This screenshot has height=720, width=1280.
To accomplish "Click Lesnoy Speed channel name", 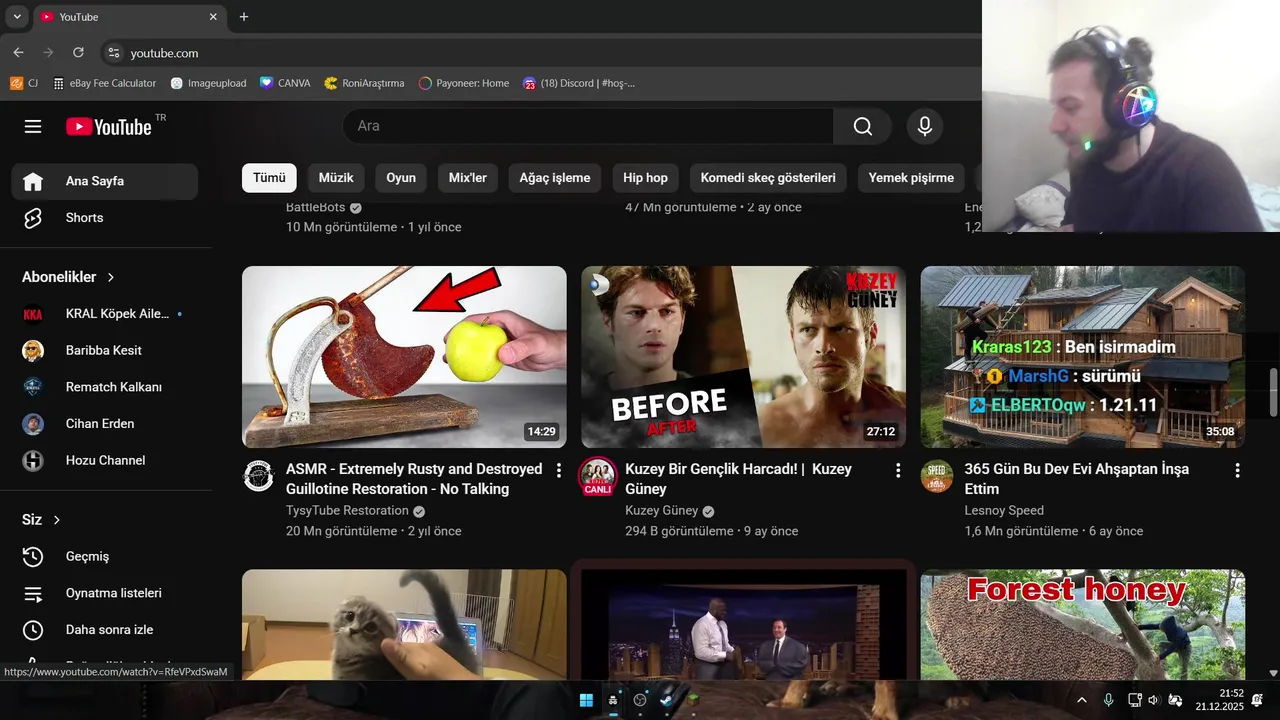I will click(1004, 511).
